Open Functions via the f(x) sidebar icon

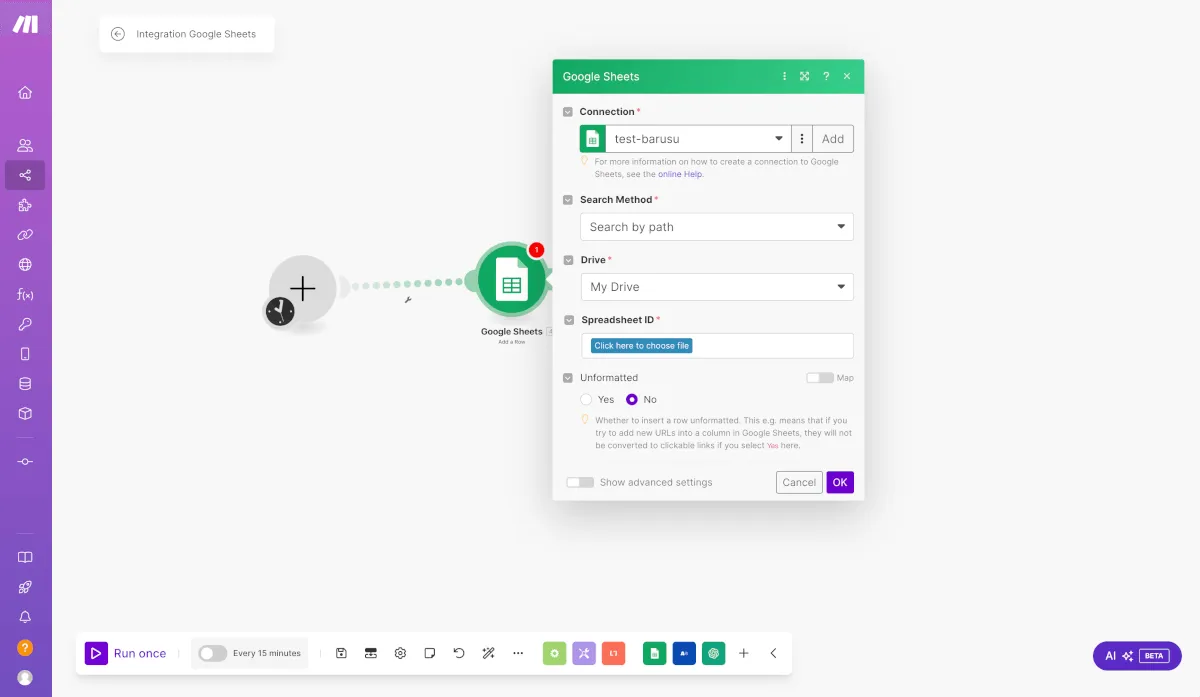point(25,294)
